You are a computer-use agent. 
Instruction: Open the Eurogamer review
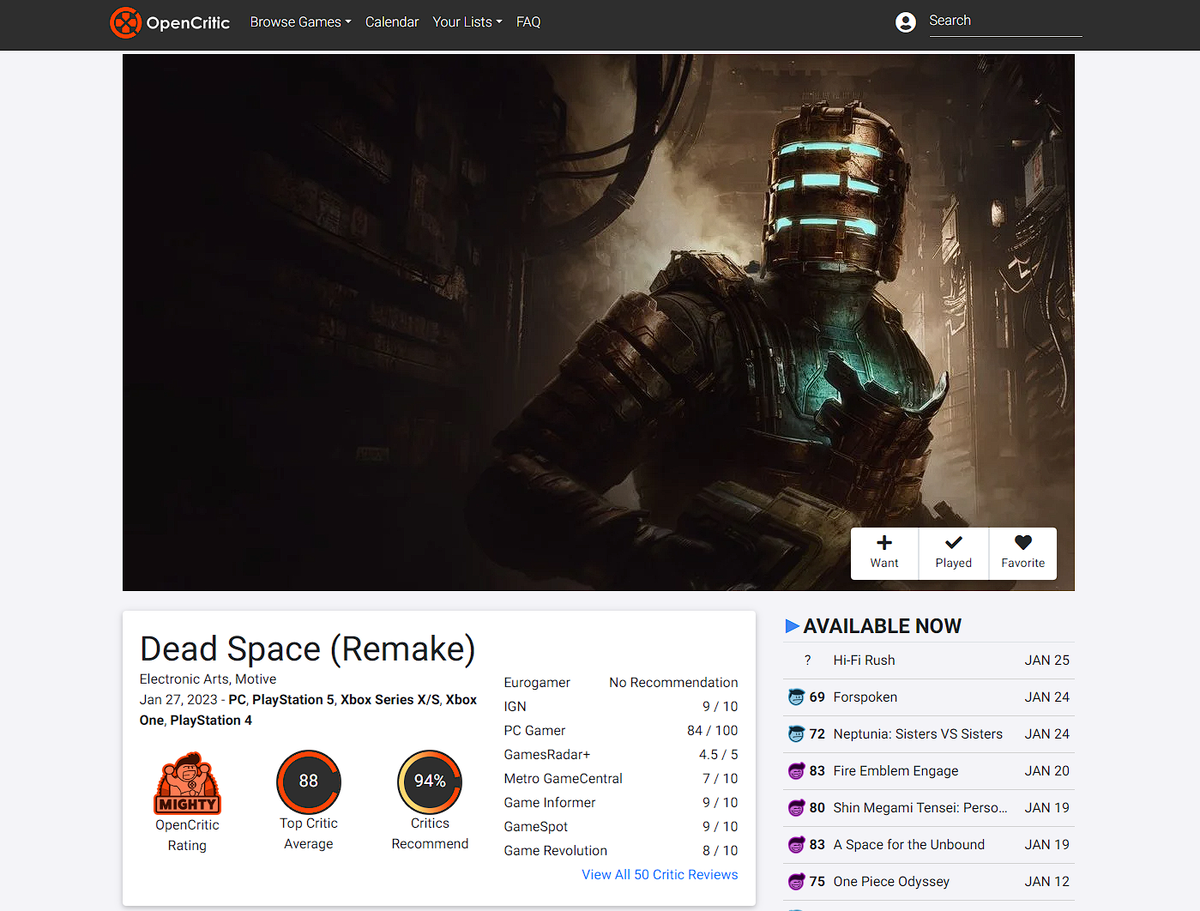pos(537,682)
